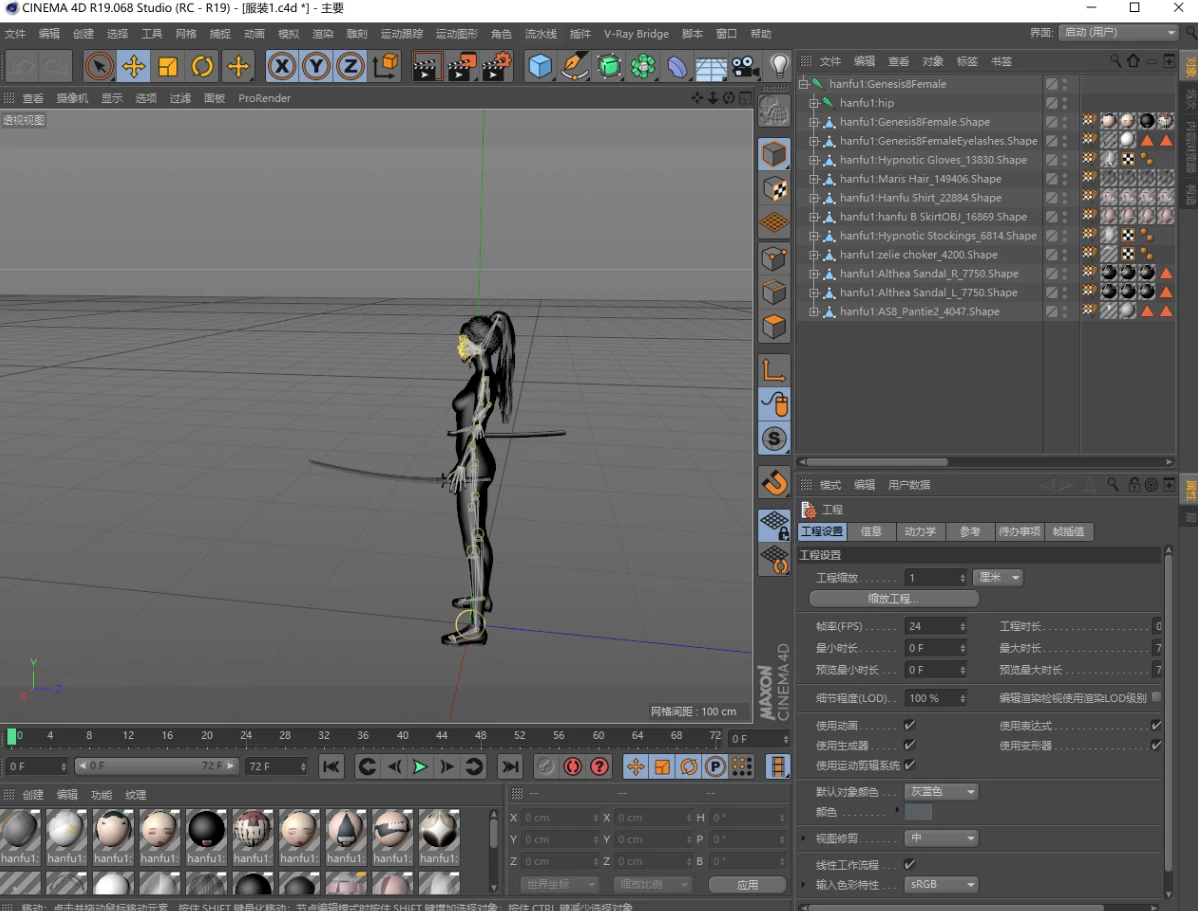Open the 渲染 main menu
This screenshot has width=1198, height=911.
click(322, 34)
